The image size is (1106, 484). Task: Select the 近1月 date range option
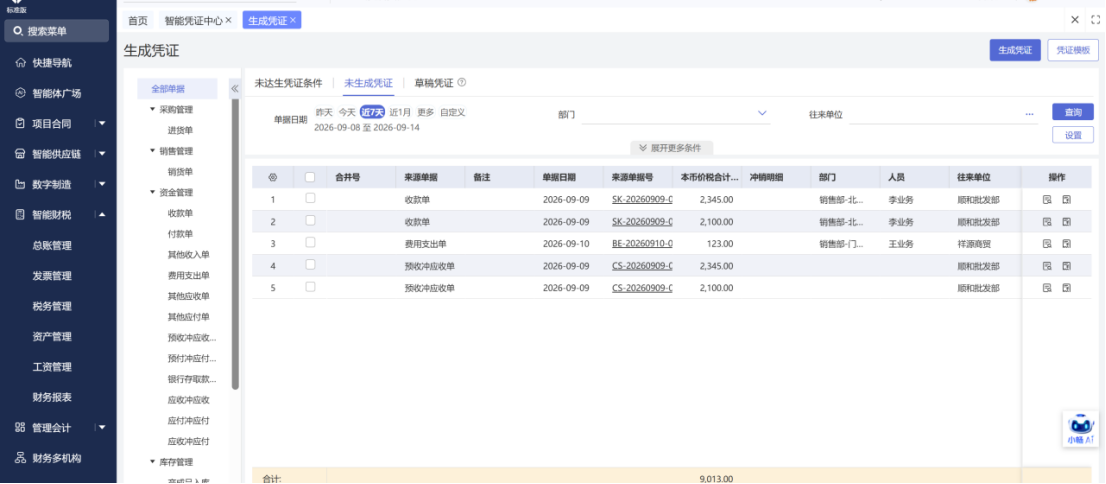click(400, 112)
